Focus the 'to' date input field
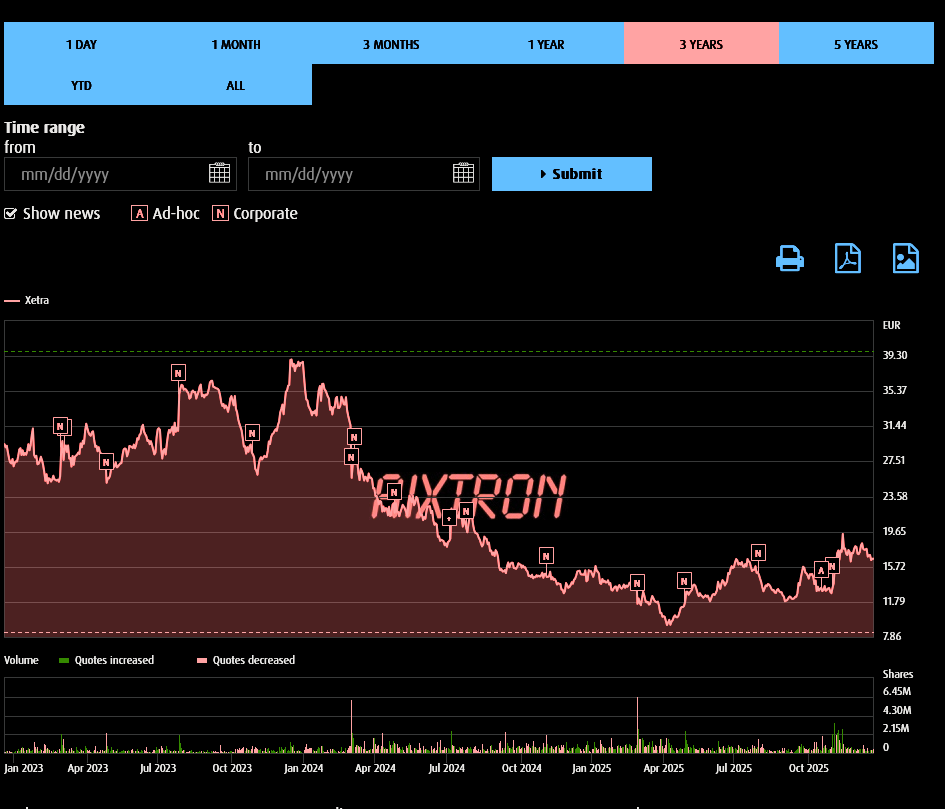 click(x=364, y=174)
